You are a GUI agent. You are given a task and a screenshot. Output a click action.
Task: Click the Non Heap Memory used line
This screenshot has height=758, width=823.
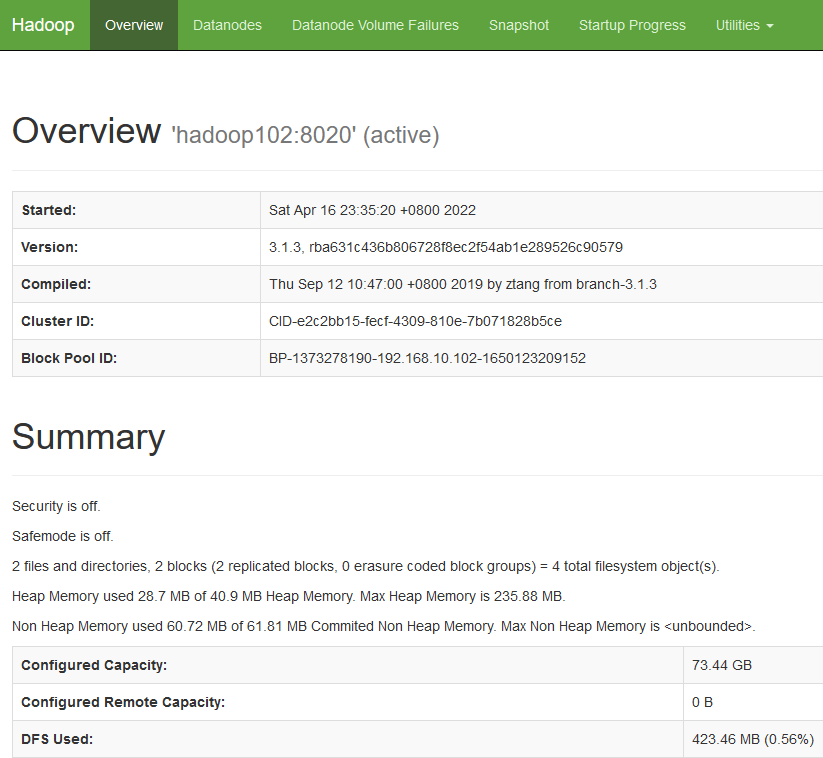point(384,626)
